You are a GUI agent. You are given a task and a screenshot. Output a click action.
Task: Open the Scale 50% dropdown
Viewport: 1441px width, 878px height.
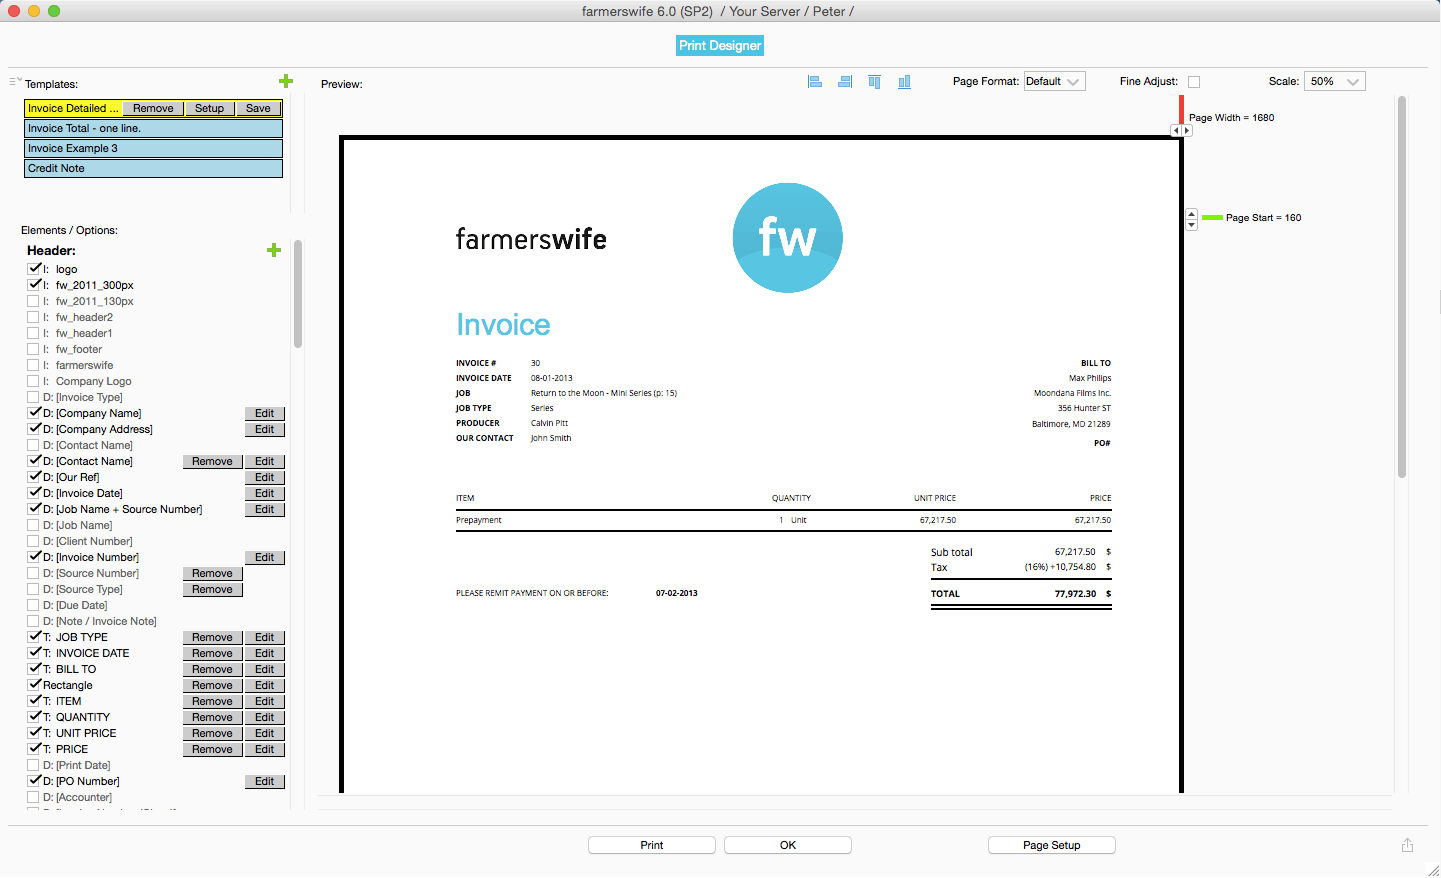(1335, 82)
